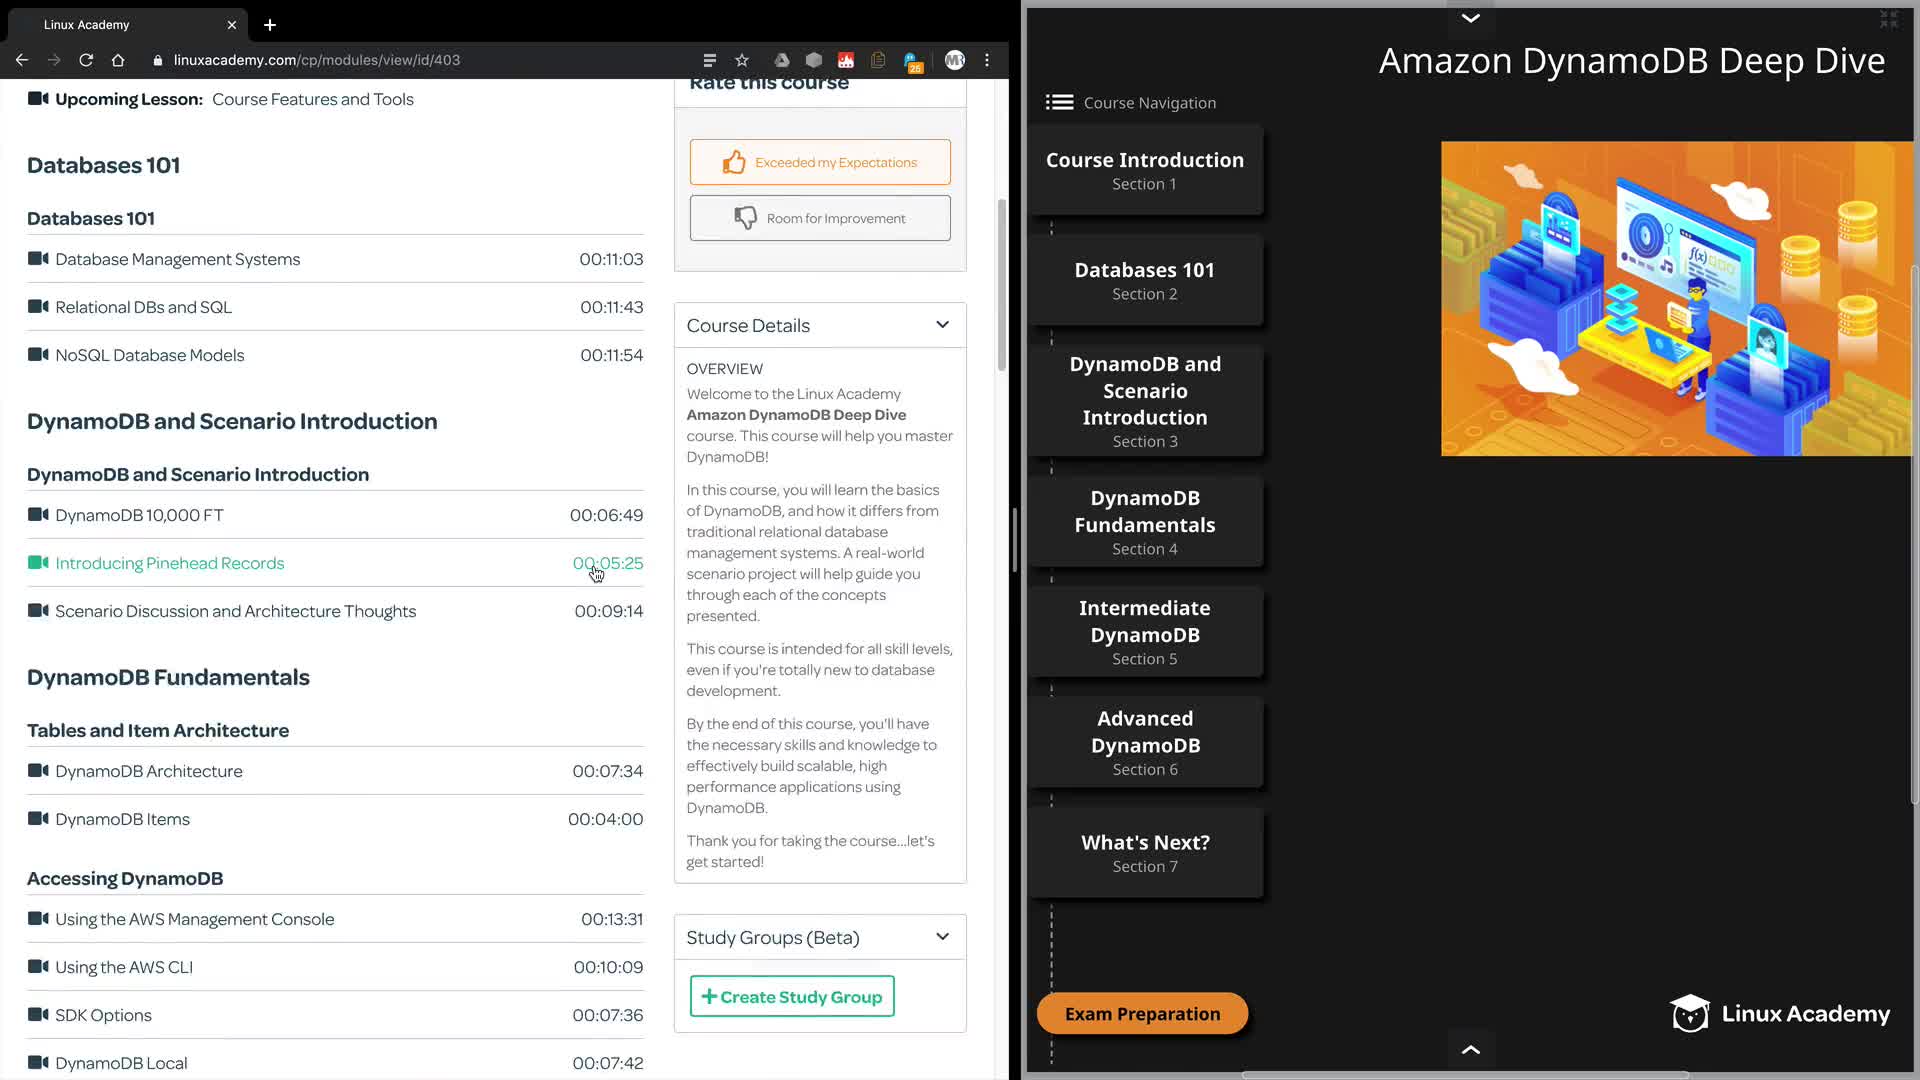Click the thumbs-up Exceeded my Expectations icon

pos(734,162)
